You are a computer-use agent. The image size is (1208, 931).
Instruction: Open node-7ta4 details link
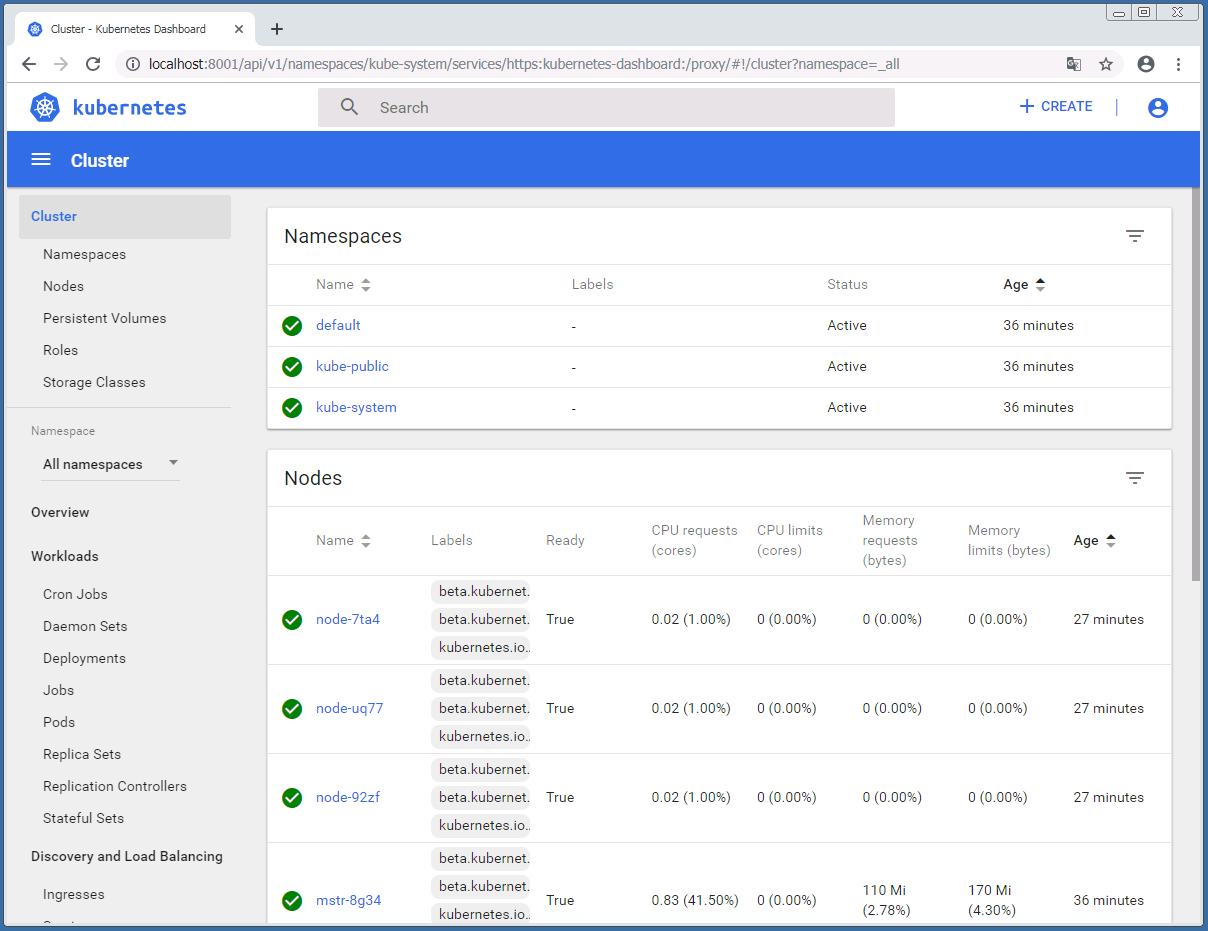[x=348, y=620]
